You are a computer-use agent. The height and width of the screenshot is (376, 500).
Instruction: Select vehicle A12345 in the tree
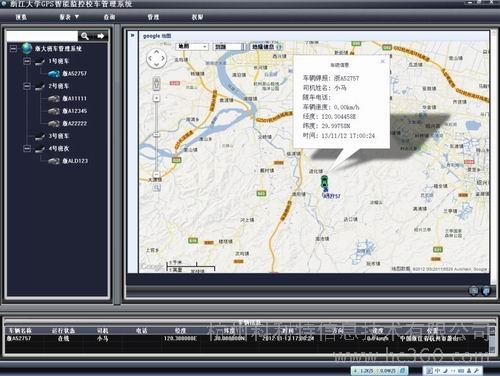75,111
